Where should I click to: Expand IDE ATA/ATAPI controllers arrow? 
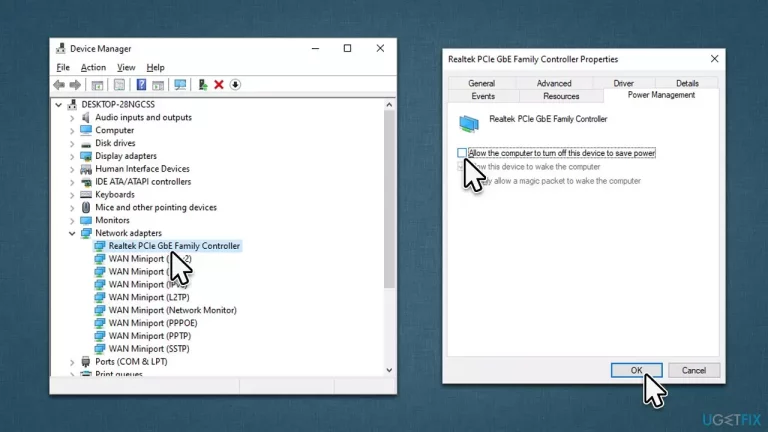(x=72, y=182)
